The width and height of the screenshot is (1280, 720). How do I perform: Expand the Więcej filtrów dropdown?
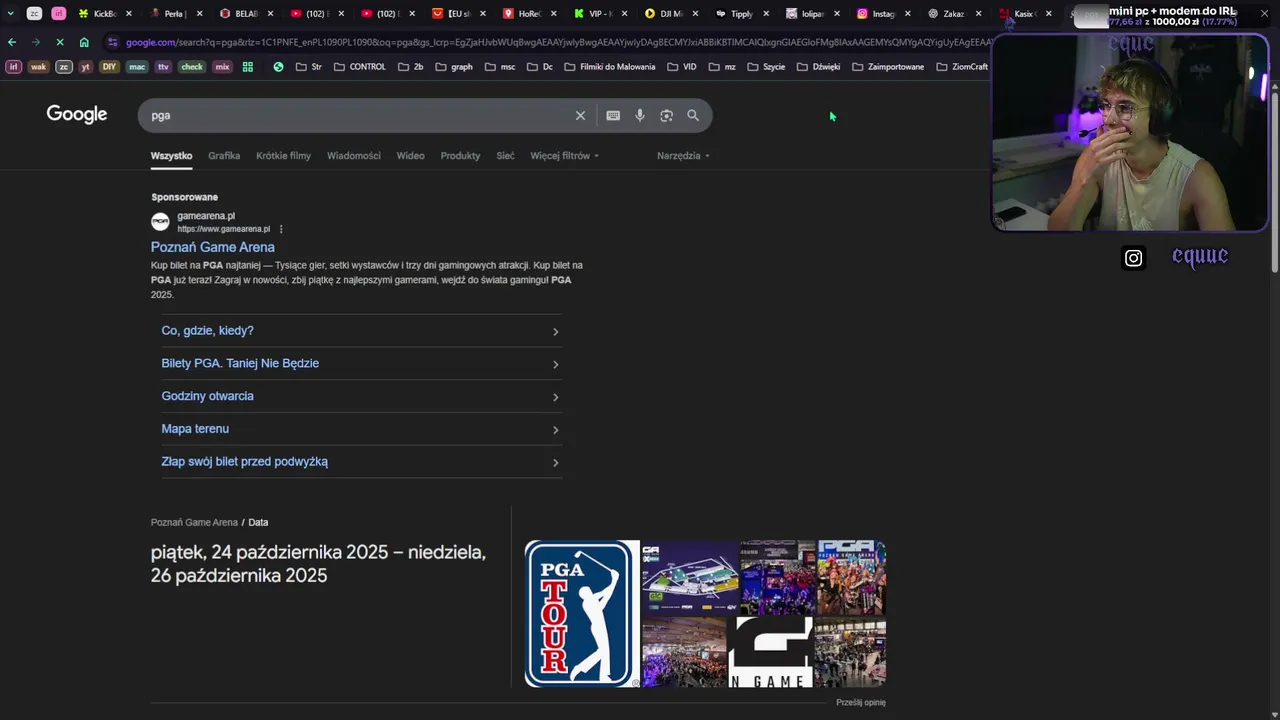coord(564,156)
